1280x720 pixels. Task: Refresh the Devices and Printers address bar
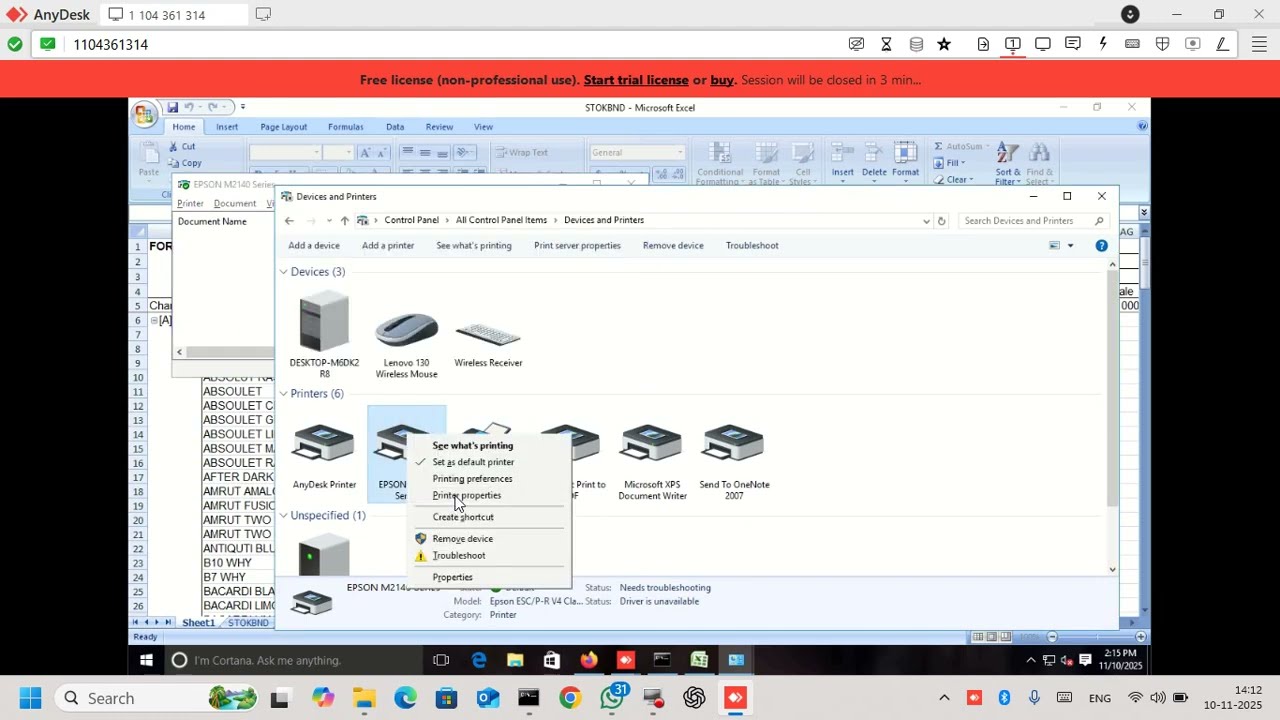click(941, 220)
